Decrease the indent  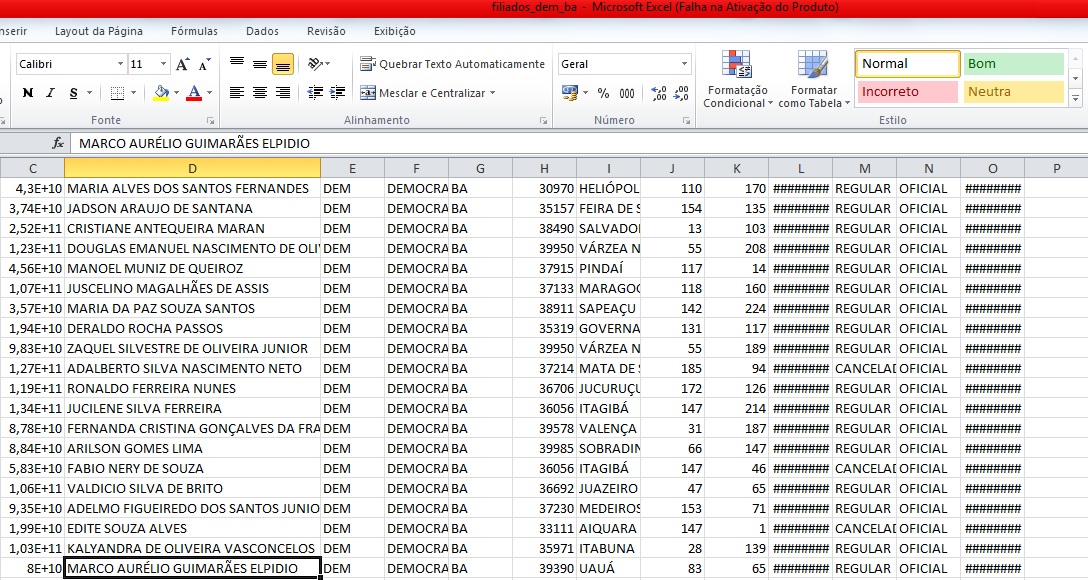coord(315,93)
